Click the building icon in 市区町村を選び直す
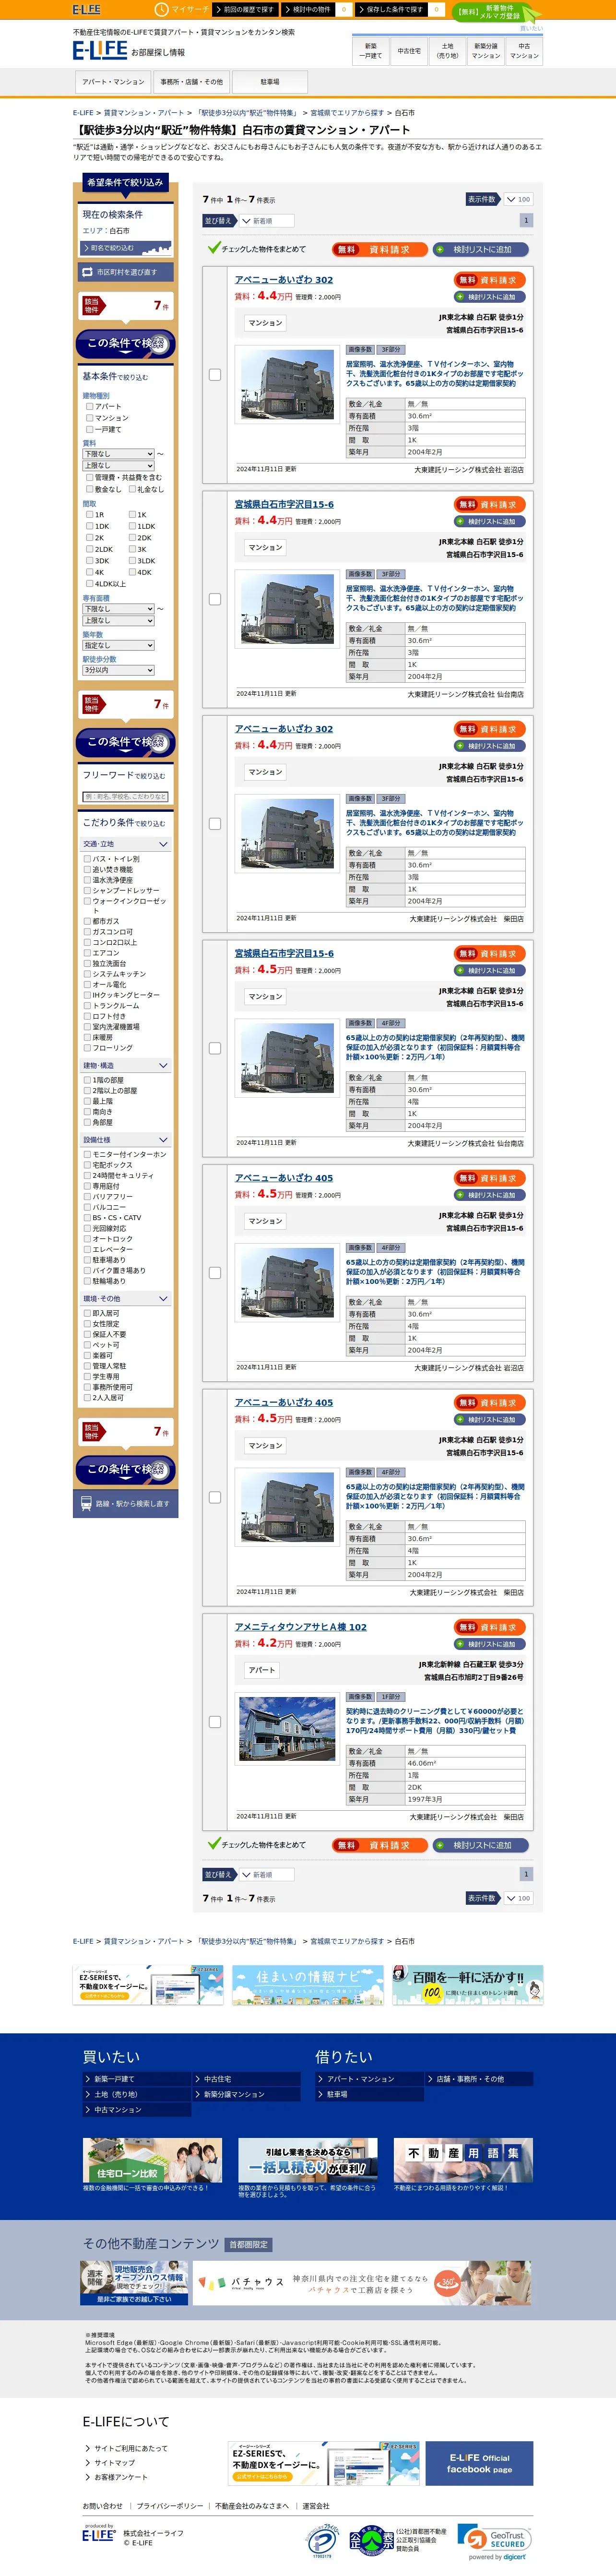The image size is (616, 2576). pyautogui.click(x=87, y=272)
